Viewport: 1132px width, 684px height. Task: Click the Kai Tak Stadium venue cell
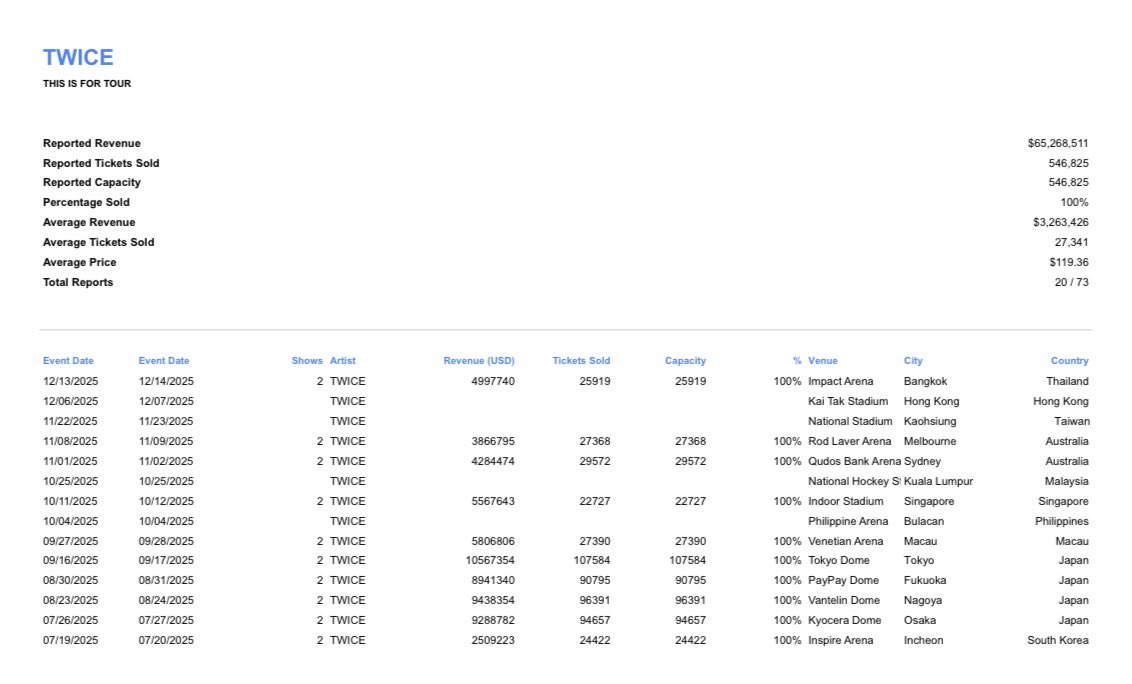coord(848,401)
